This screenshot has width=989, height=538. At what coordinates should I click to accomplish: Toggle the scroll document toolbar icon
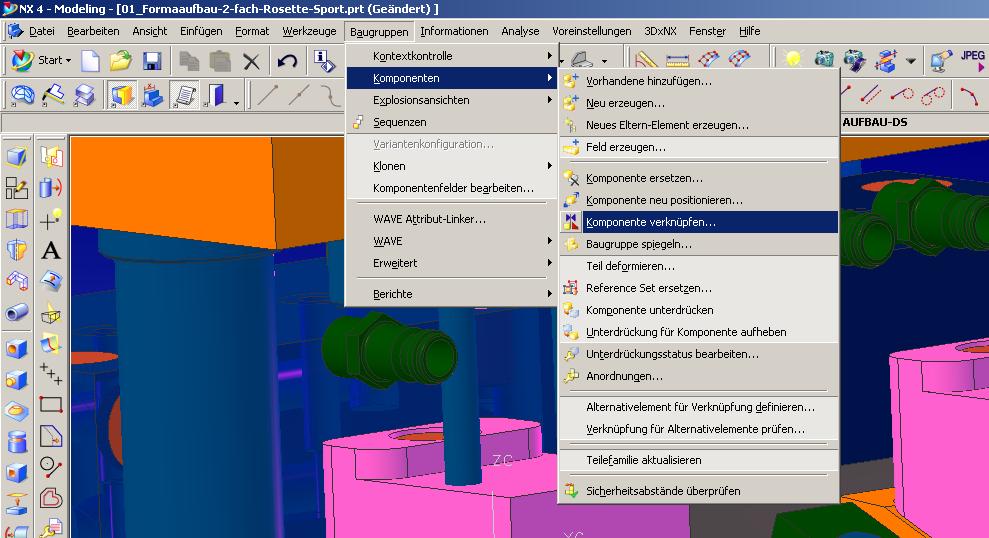(x=185, y=95)
